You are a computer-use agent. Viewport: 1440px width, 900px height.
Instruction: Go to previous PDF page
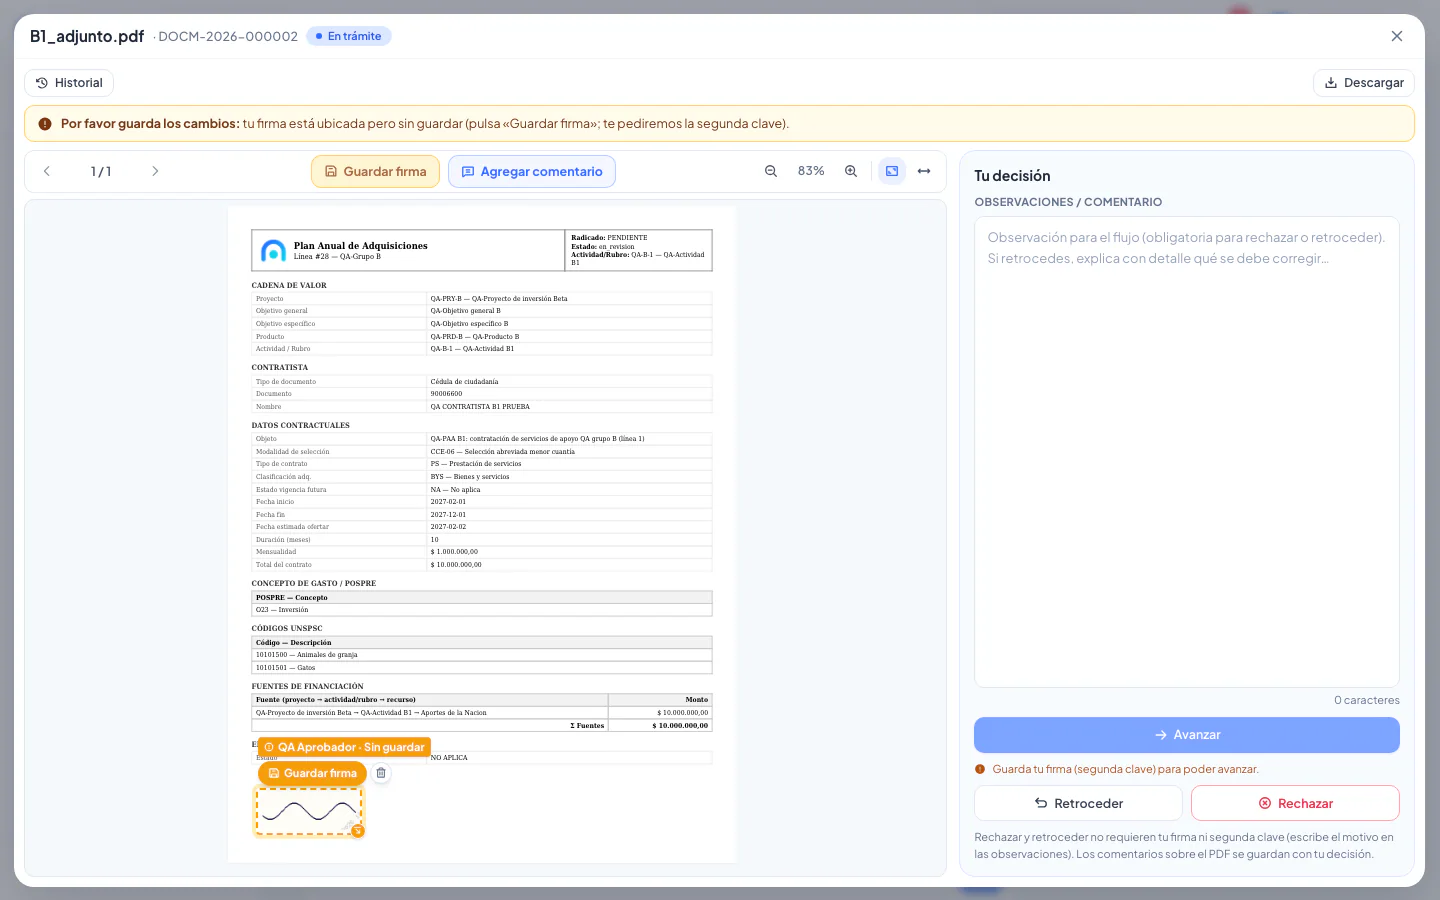click(x=47, y=171)
